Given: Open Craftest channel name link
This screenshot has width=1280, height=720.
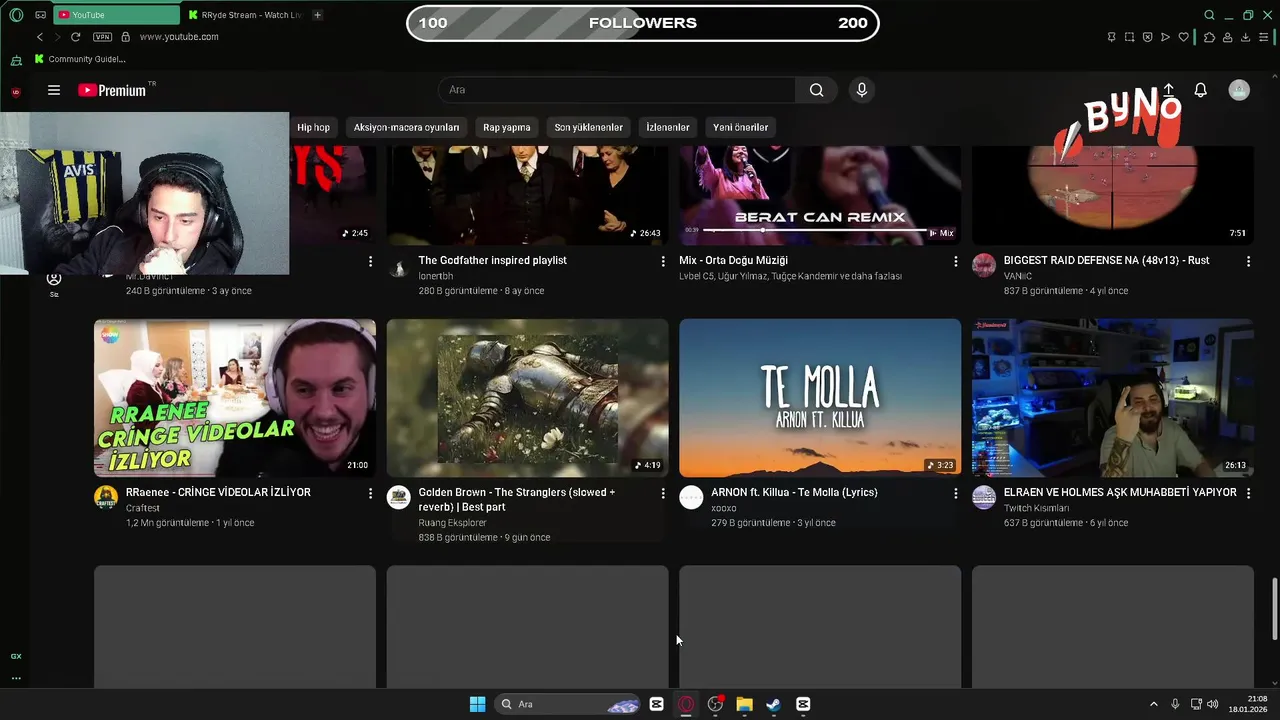Looking at the screenshot, I should [x=143, y=508].
